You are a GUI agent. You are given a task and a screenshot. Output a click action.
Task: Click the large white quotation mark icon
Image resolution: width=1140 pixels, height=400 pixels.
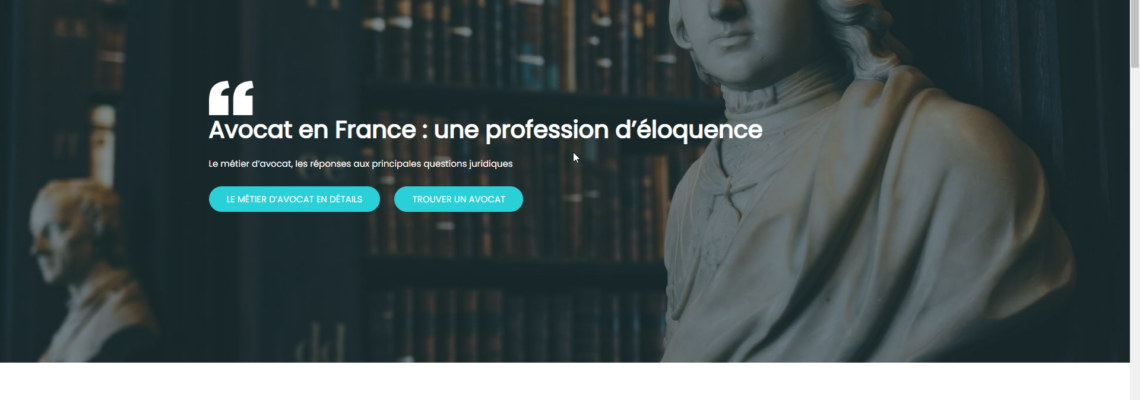[x=230, y=97]
